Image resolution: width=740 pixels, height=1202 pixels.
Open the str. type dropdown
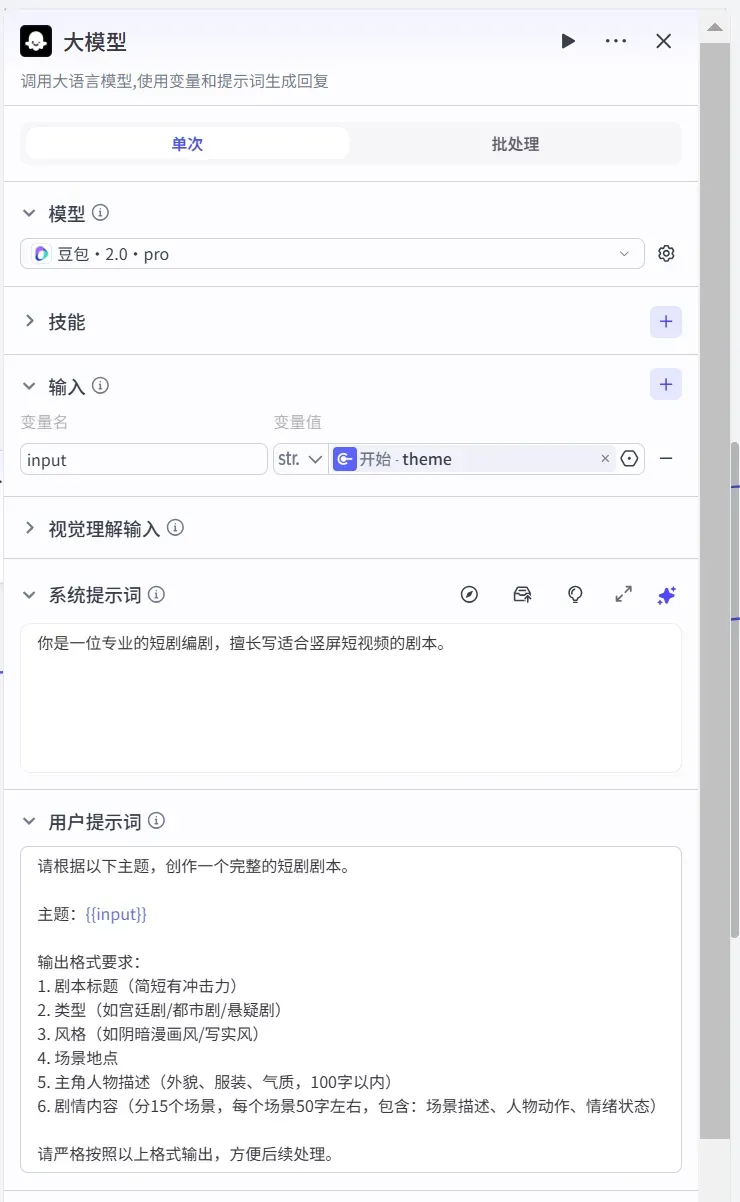(300, 459)
